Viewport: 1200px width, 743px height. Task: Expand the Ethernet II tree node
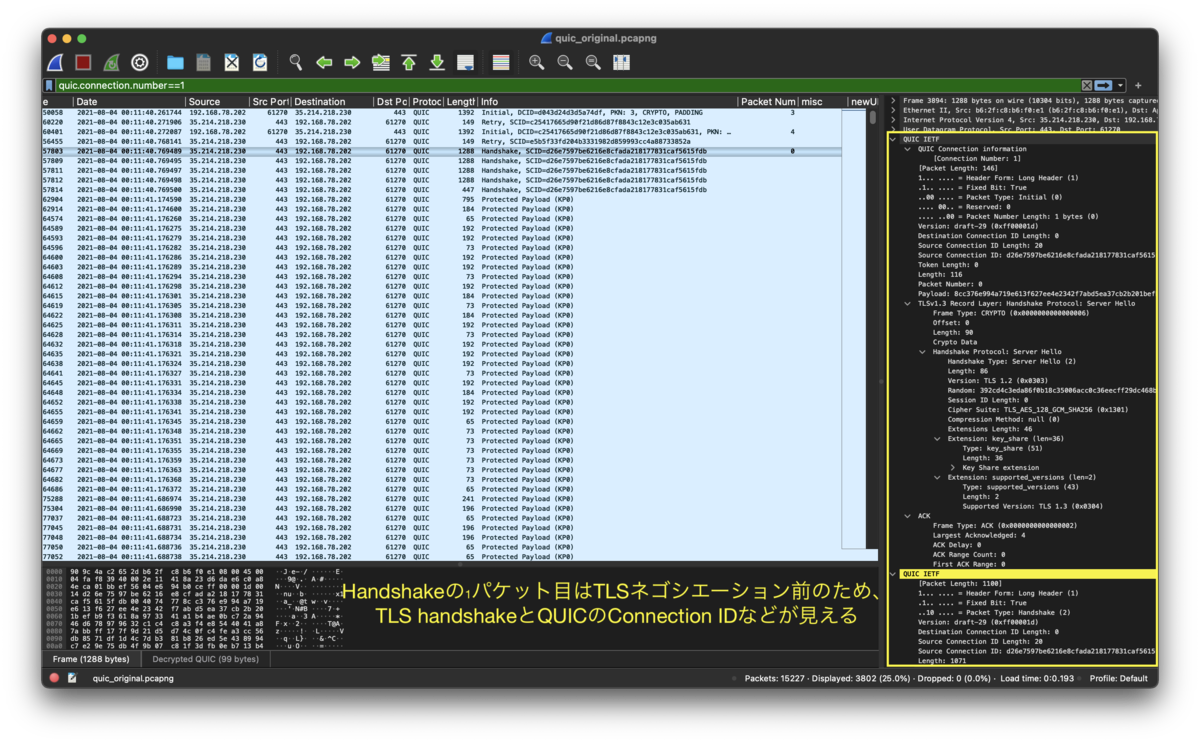(893, 111)
